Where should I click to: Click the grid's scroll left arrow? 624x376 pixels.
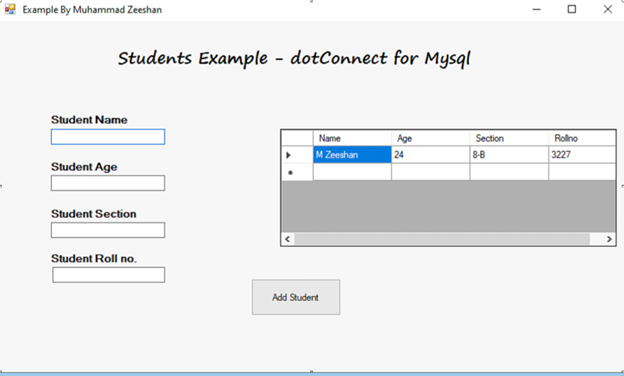[288, 239]
